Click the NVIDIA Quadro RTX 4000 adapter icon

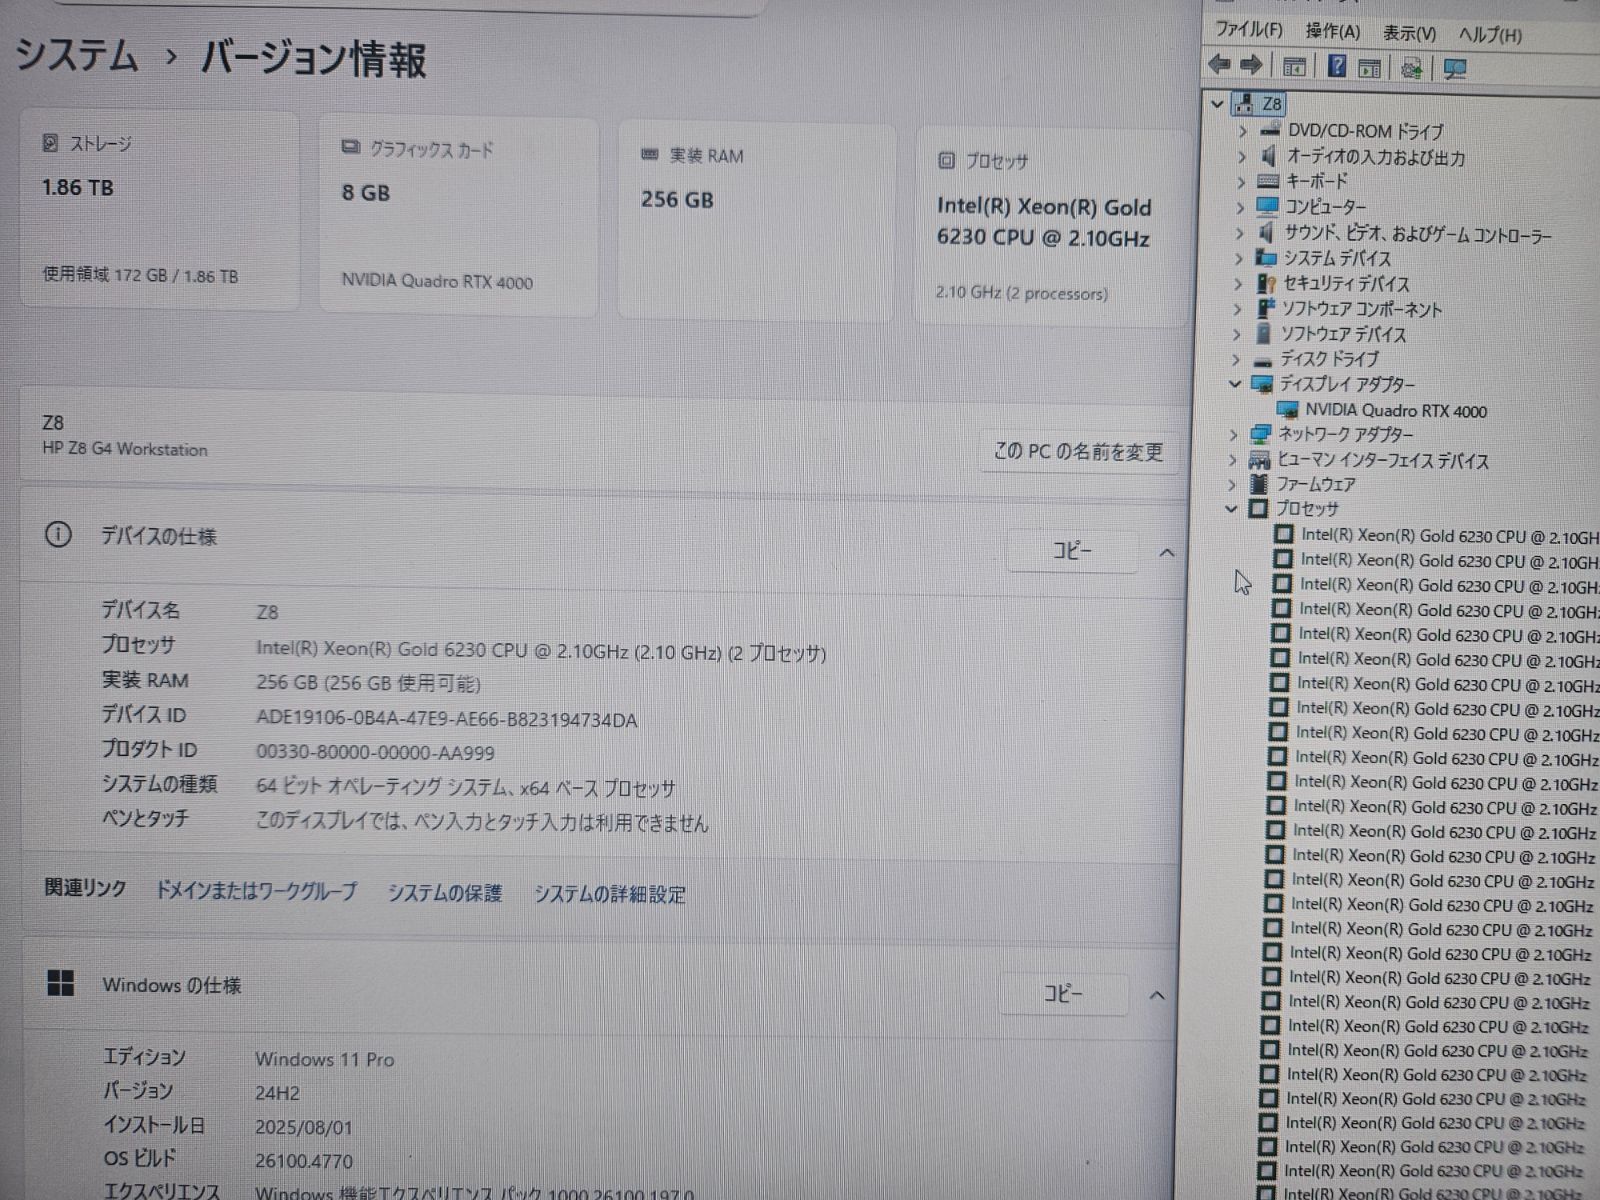[1288, 409]
